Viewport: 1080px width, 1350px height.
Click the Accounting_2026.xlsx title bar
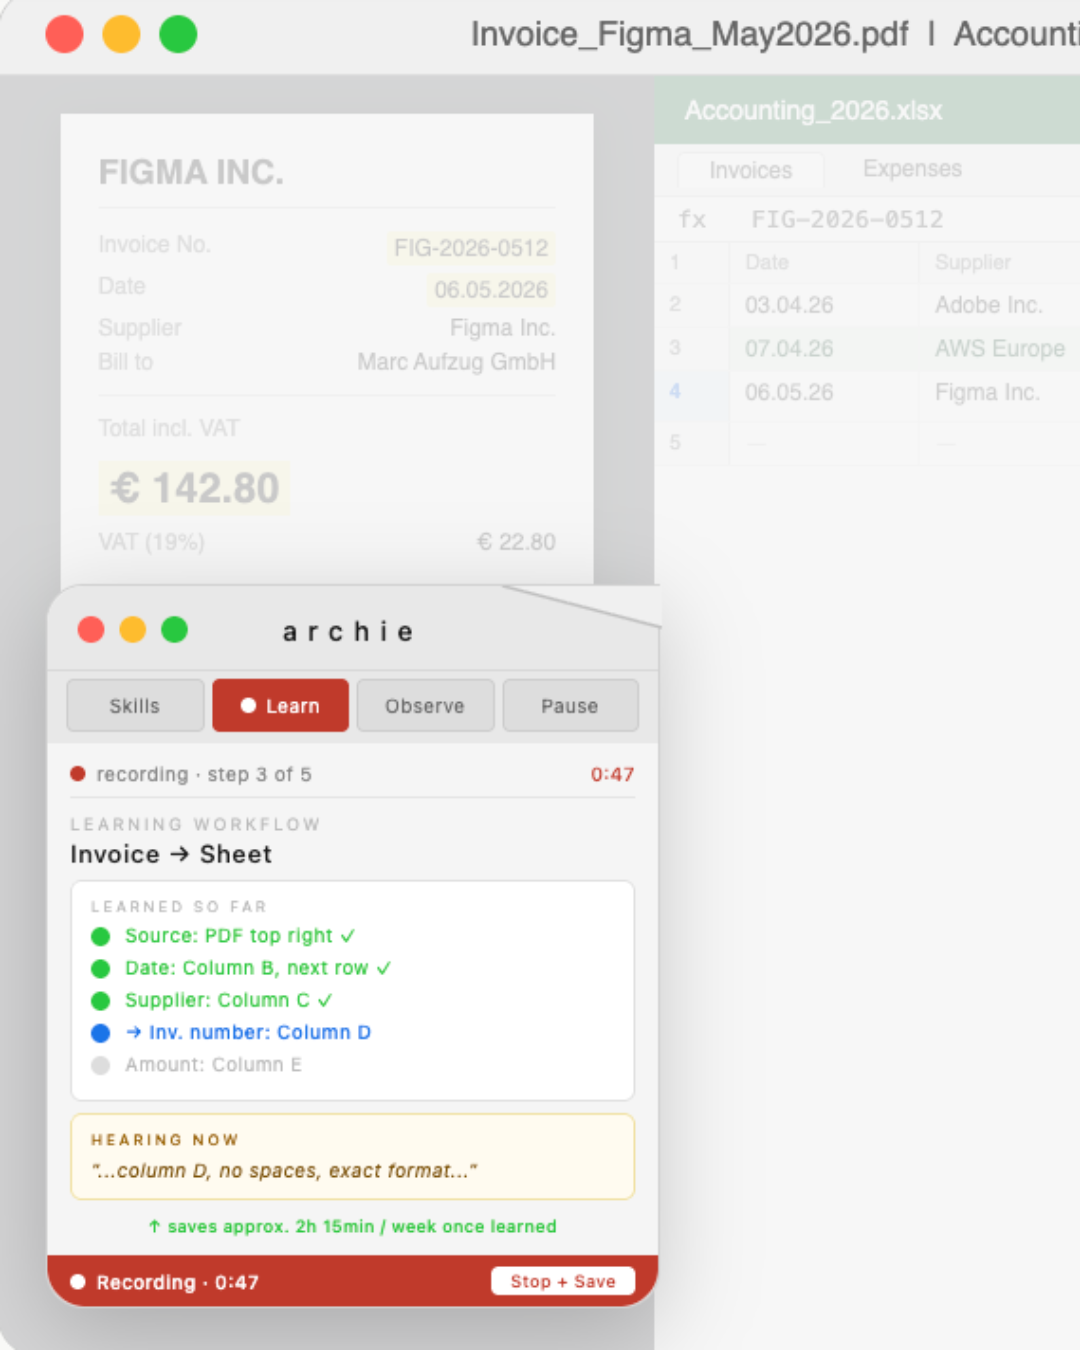pos(867,110)
